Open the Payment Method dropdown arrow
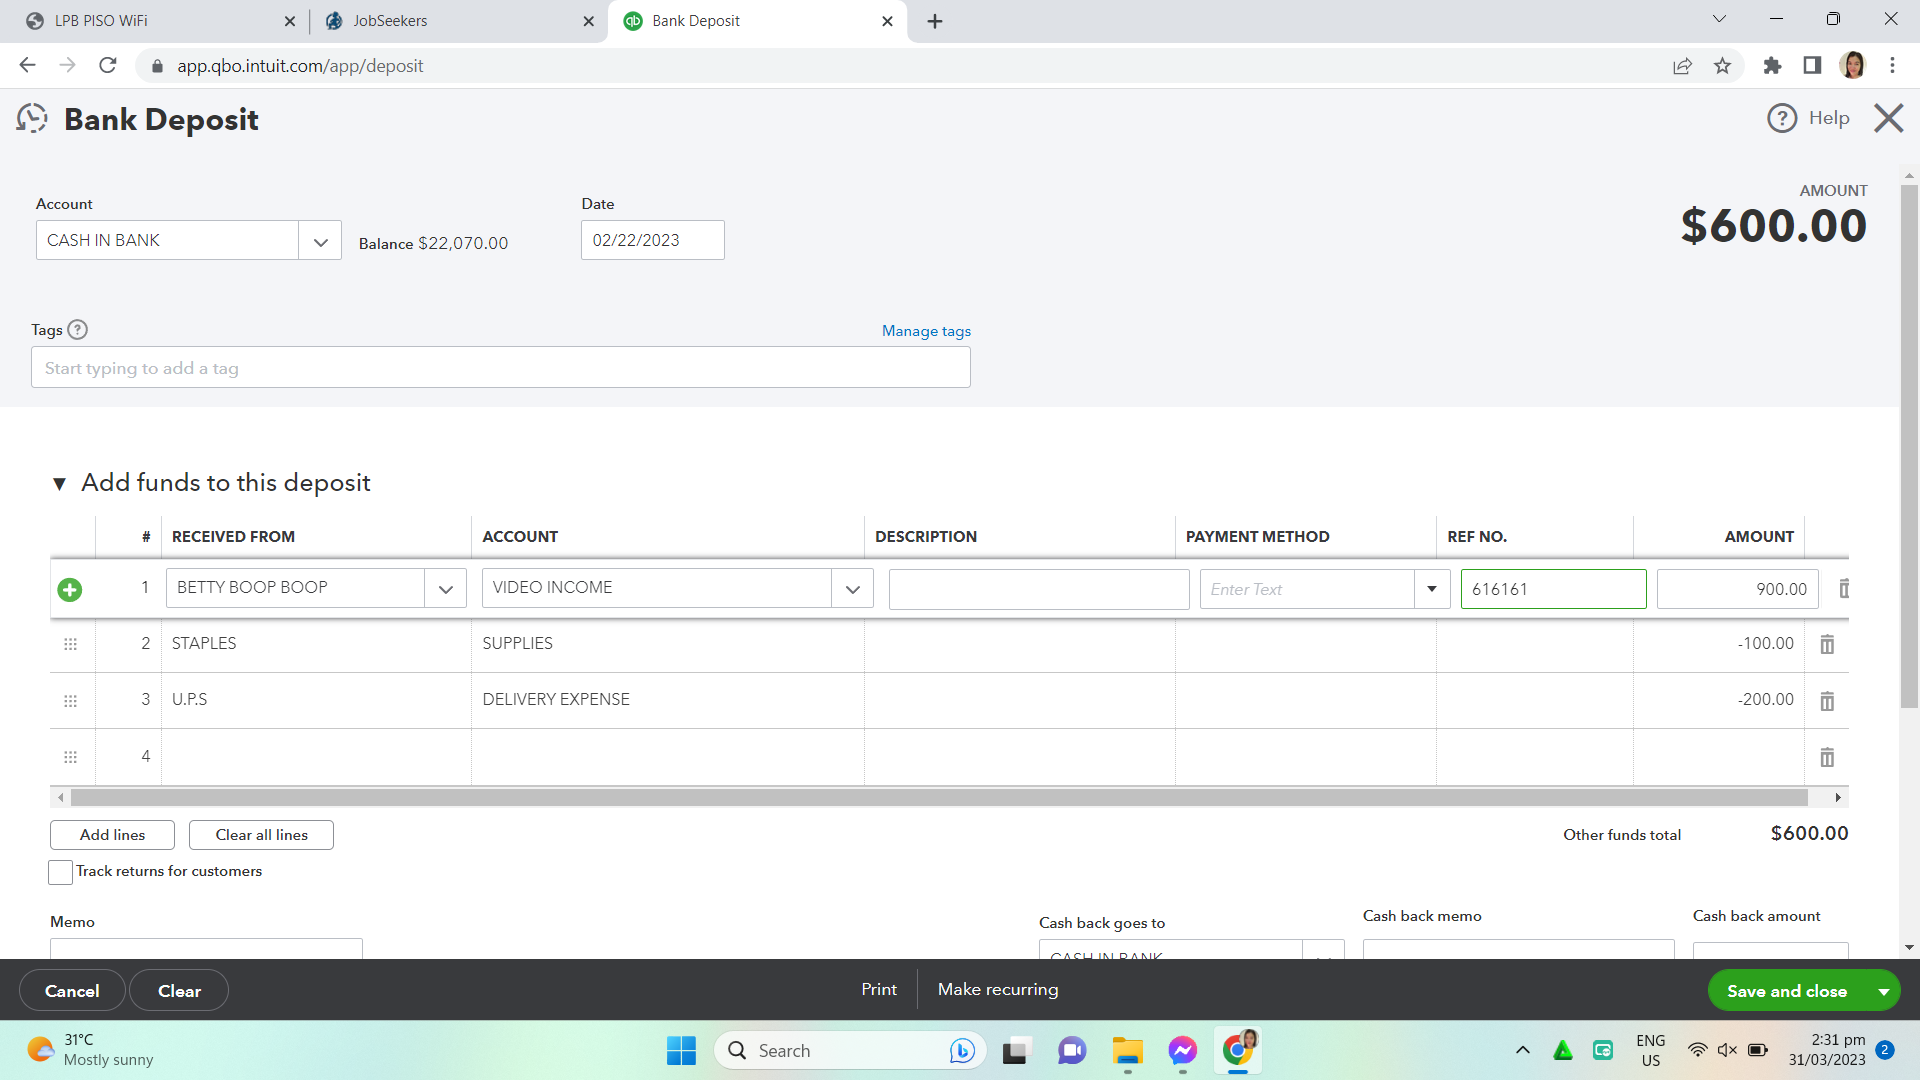The width and height of the screenshot is (1920, 1080). click(x=1432, y=589)
